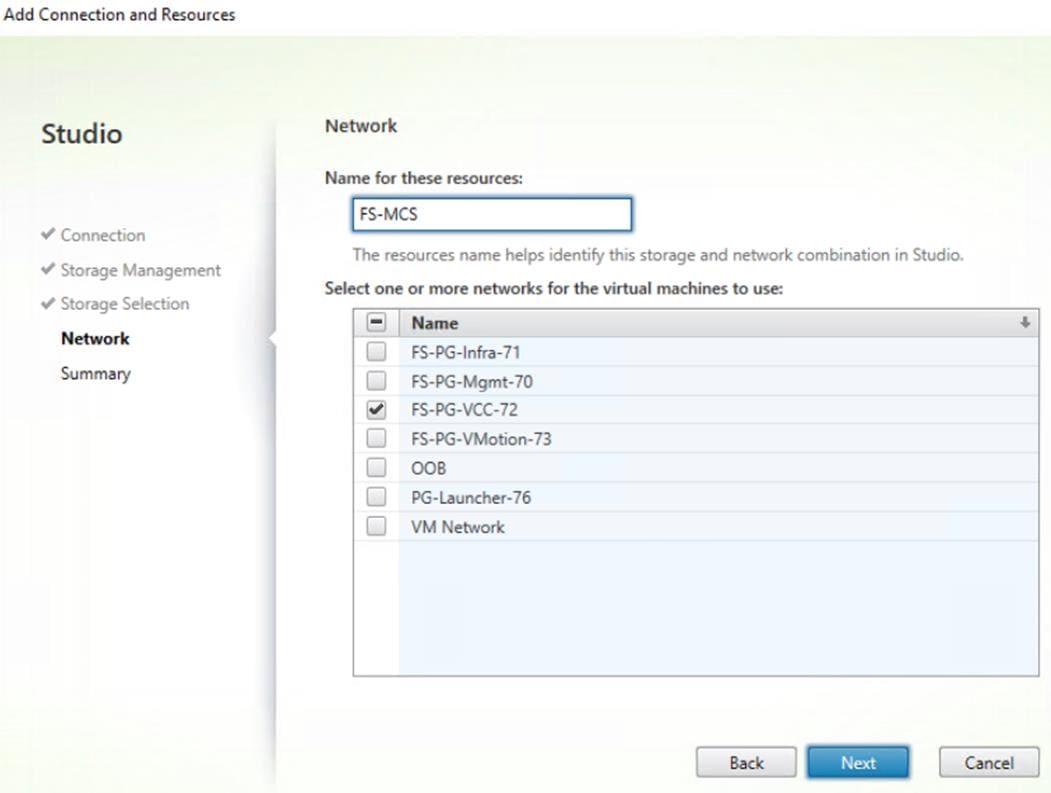The height and width of the screenshot is (793, 1051).
Task: Select the OOB network checkbox
Action: [376, 467]
